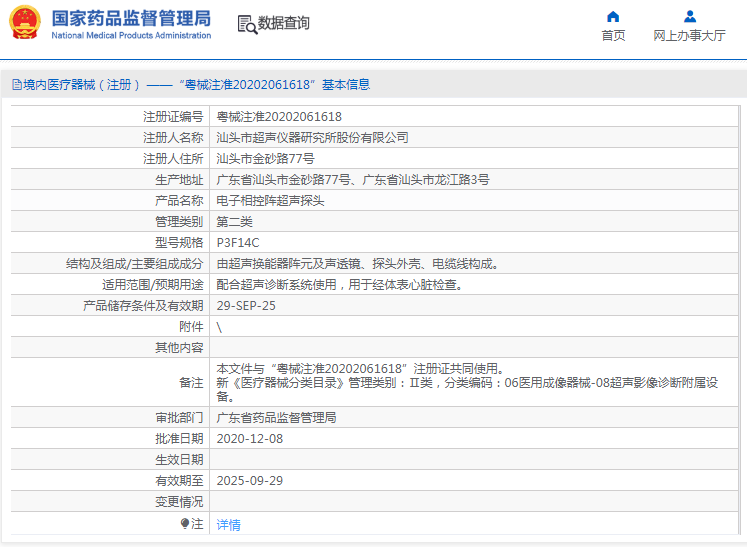Viewport: 747px width, 547px height.
Task: Open 详情 link in the 注 row
Action: 228,524
